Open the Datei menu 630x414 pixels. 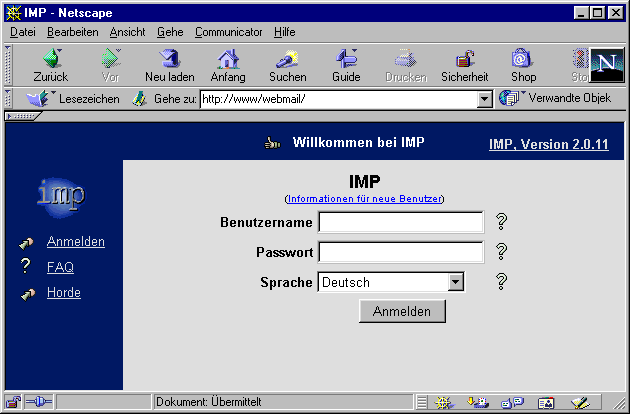coord(22,32)
